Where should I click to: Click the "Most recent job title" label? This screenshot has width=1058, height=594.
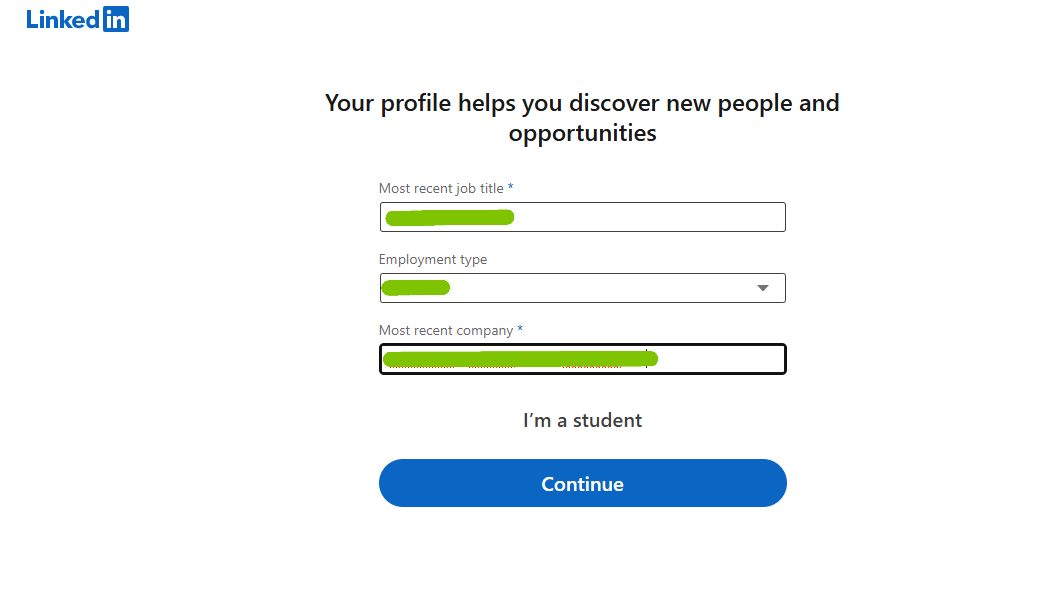pyautogui.click(x=441, y=188)
